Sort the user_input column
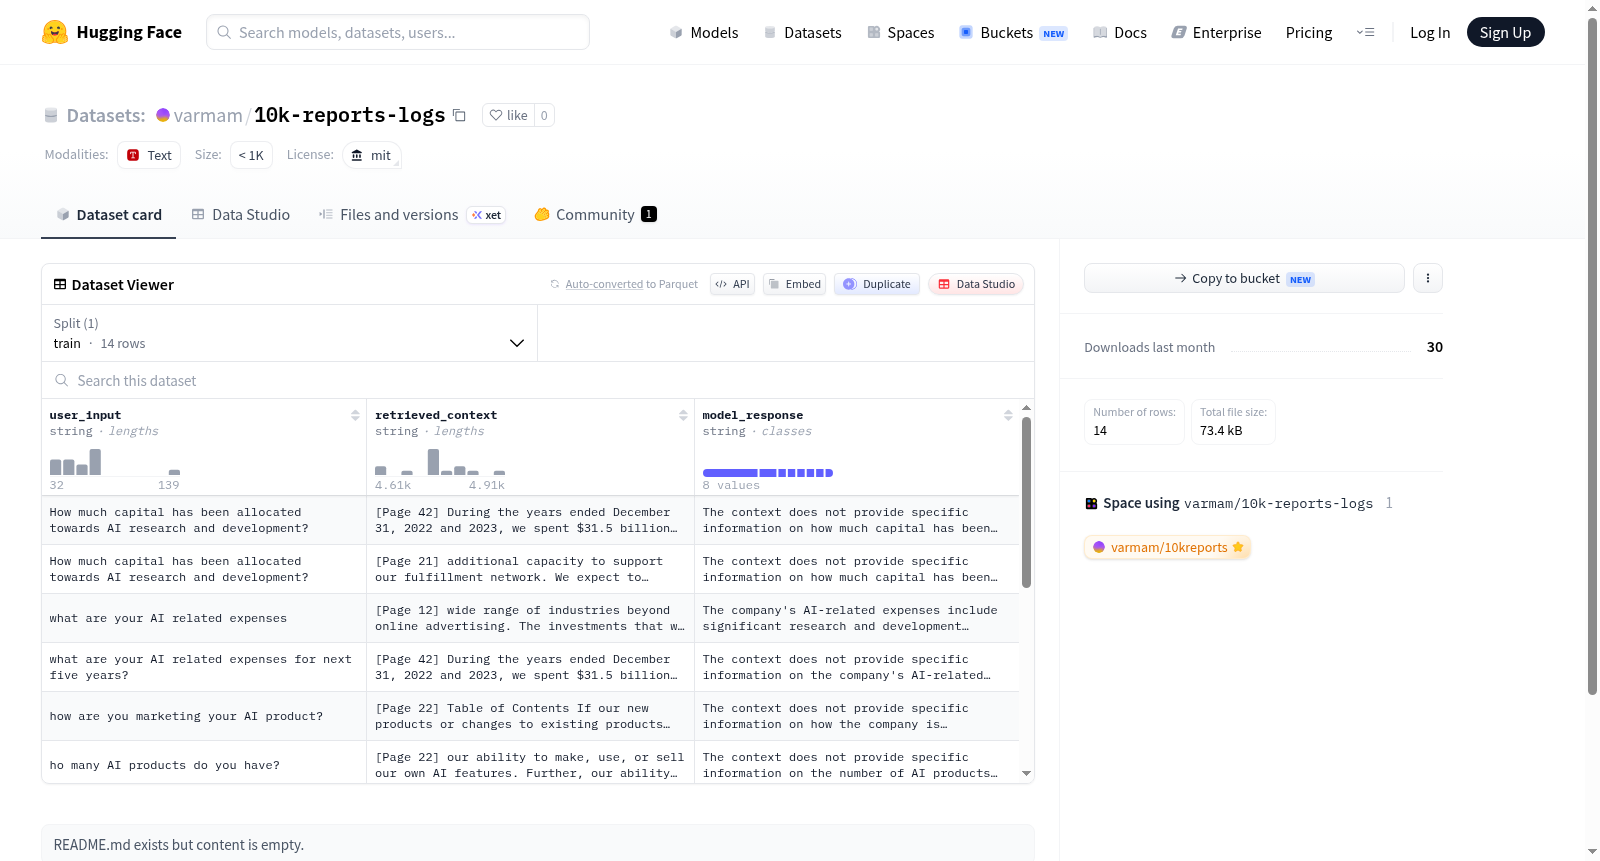This screenshot has width=1600, height=861. click(x=355, y=415)
